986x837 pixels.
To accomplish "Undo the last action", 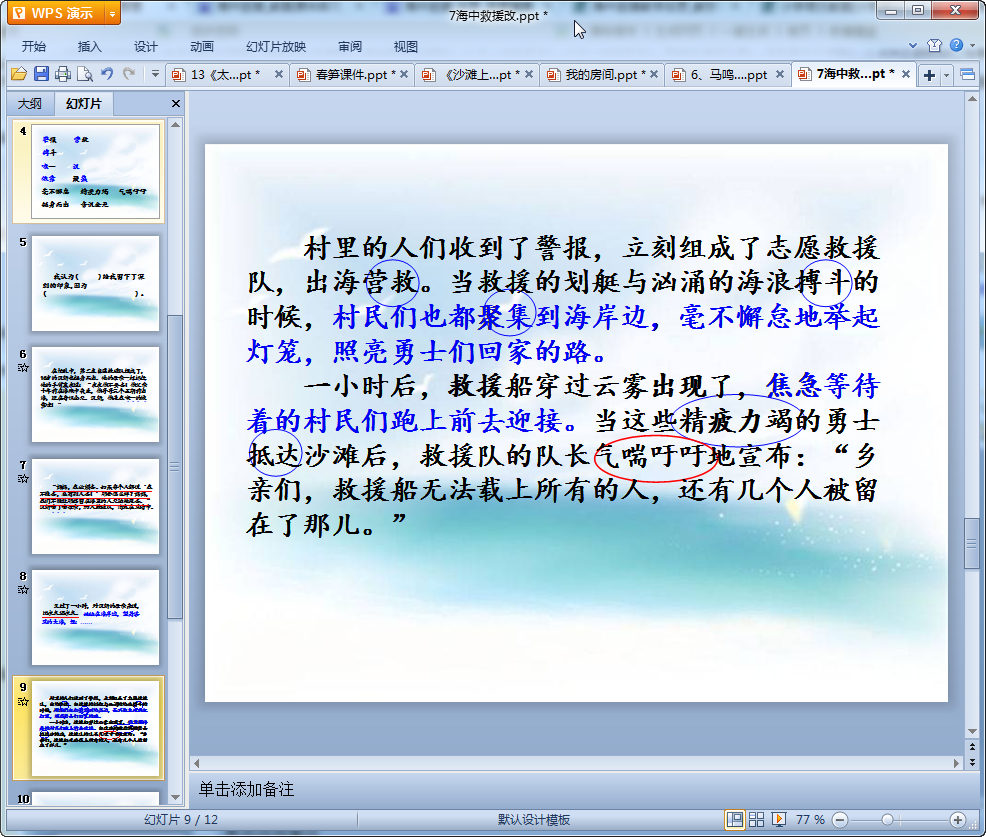I will [x=107, y=74].
